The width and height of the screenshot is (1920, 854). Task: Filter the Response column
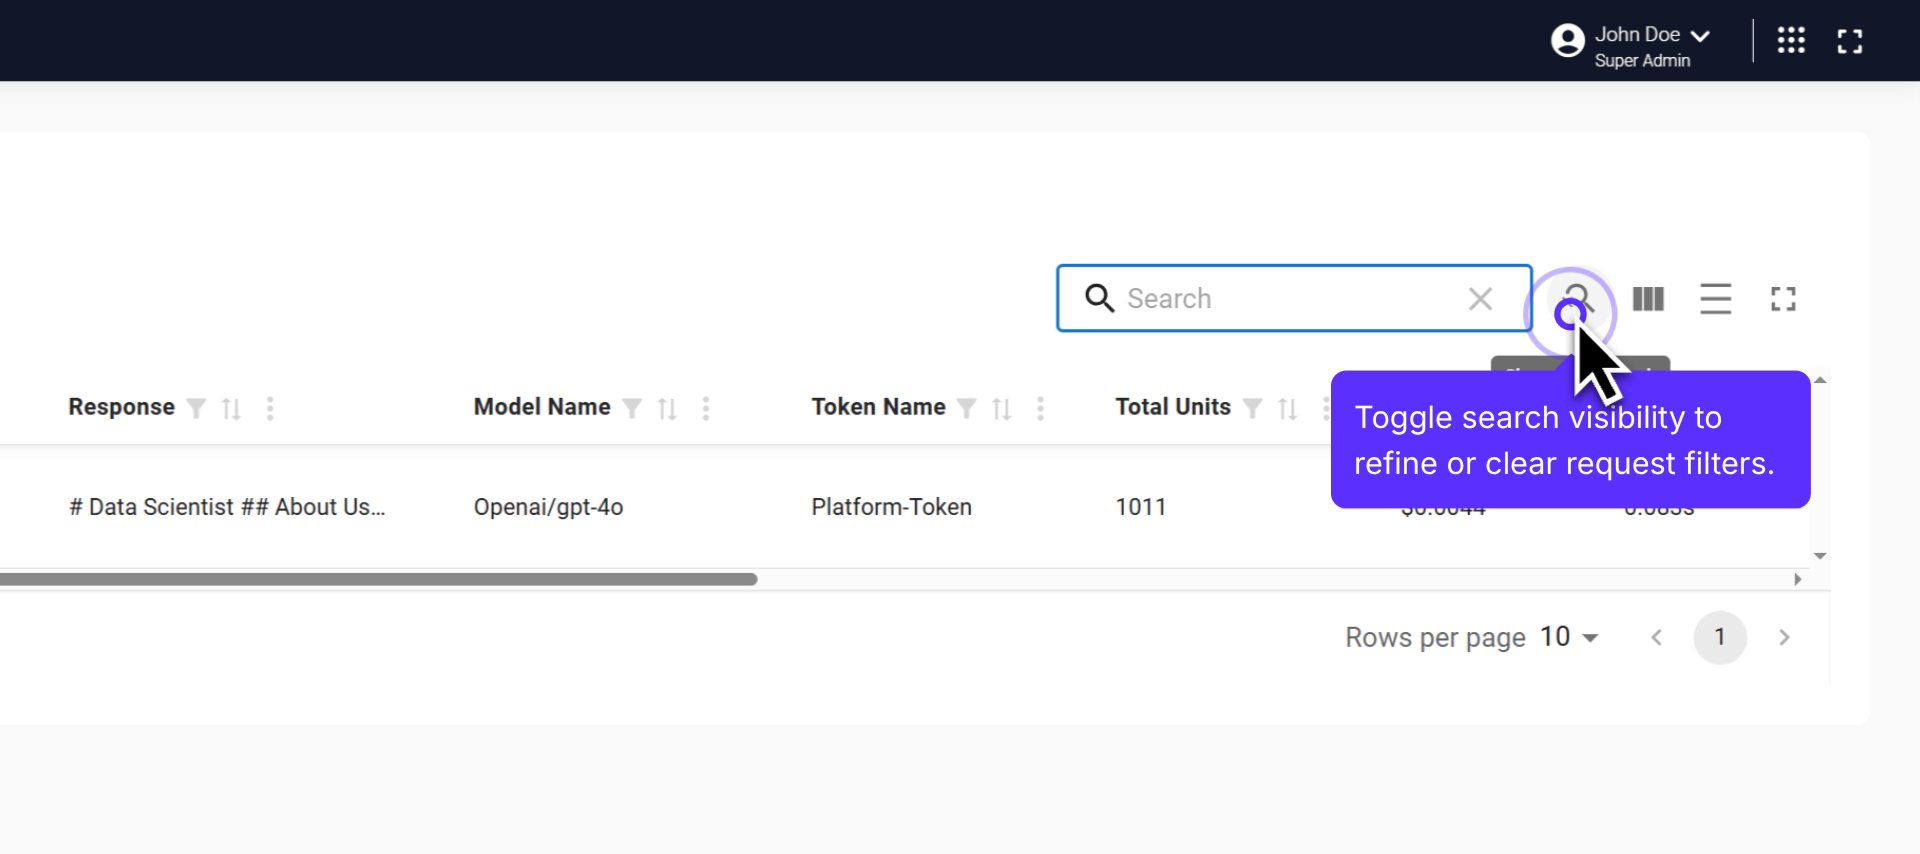pos(197,408)
